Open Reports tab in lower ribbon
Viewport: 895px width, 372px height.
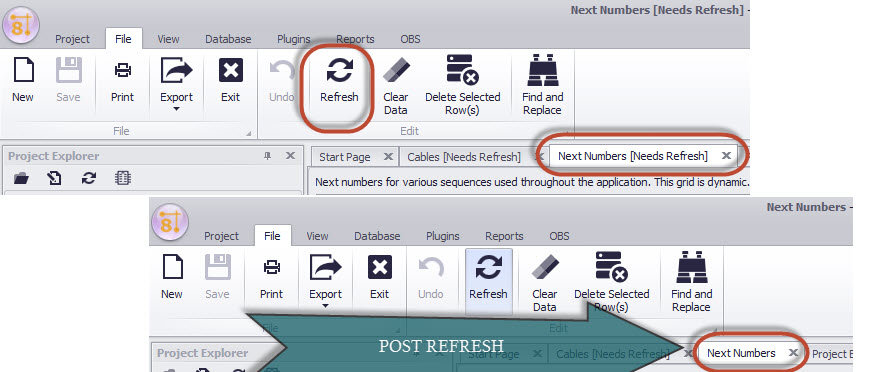[504, 236]
